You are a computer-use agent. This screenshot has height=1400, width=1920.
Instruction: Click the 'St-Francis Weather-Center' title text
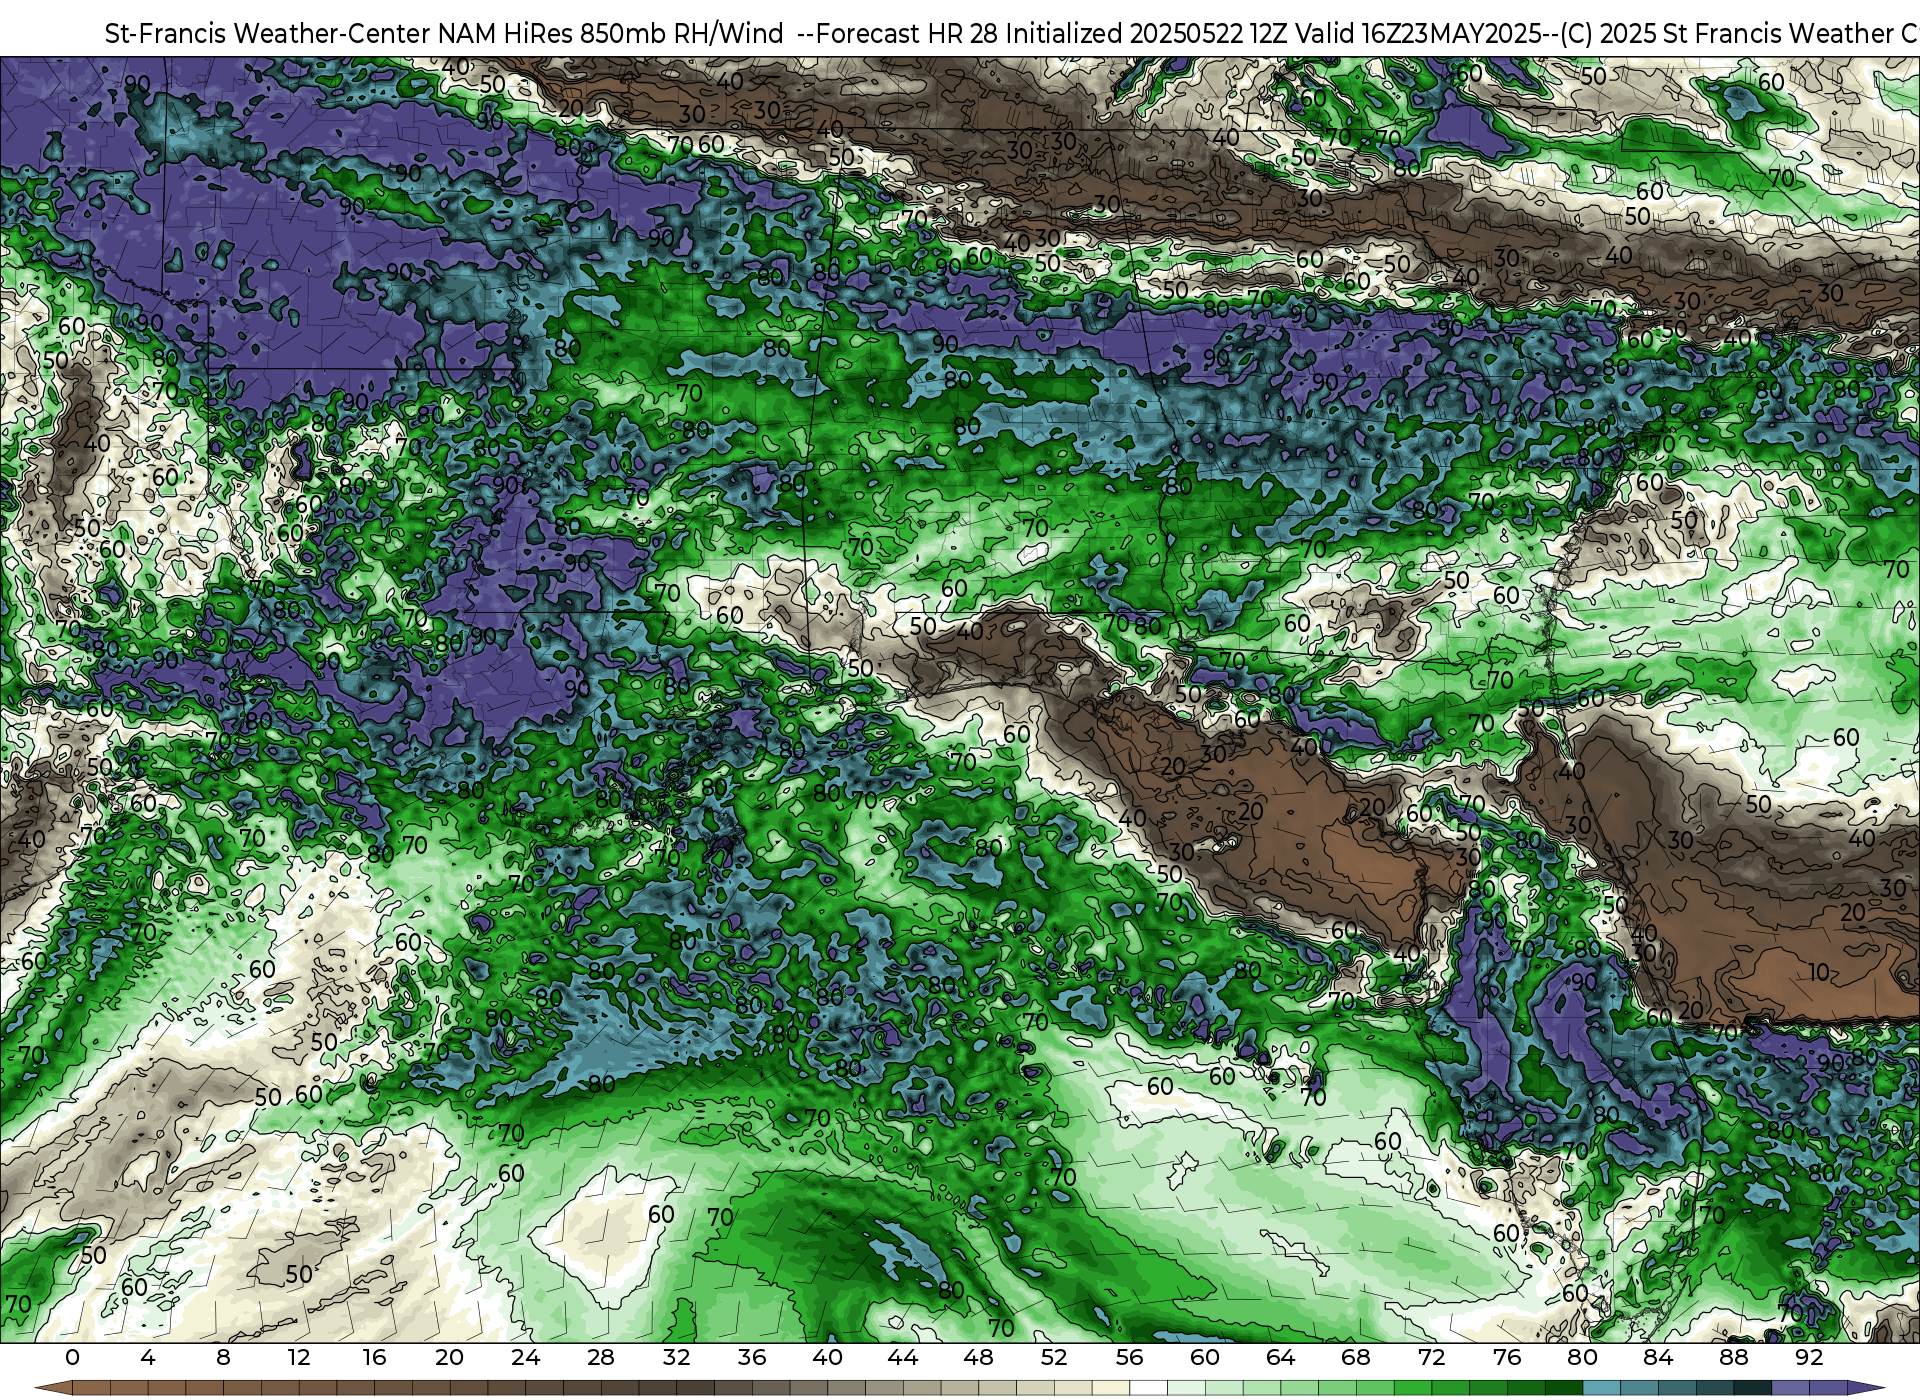point(268,34)
